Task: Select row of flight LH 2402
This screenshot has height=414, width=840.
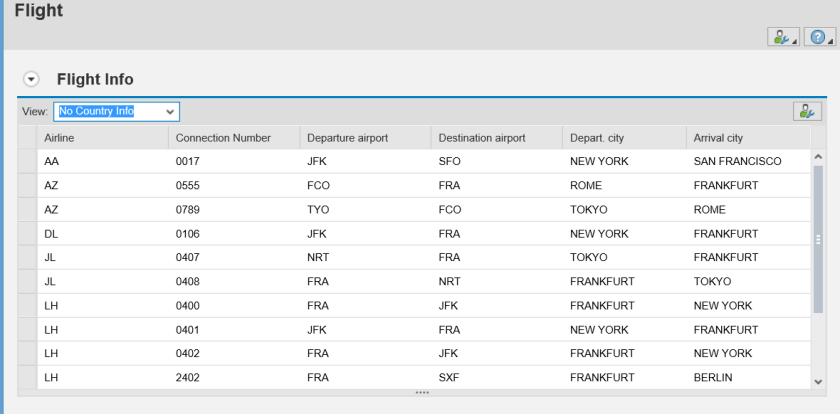Action: coord(27,377)
